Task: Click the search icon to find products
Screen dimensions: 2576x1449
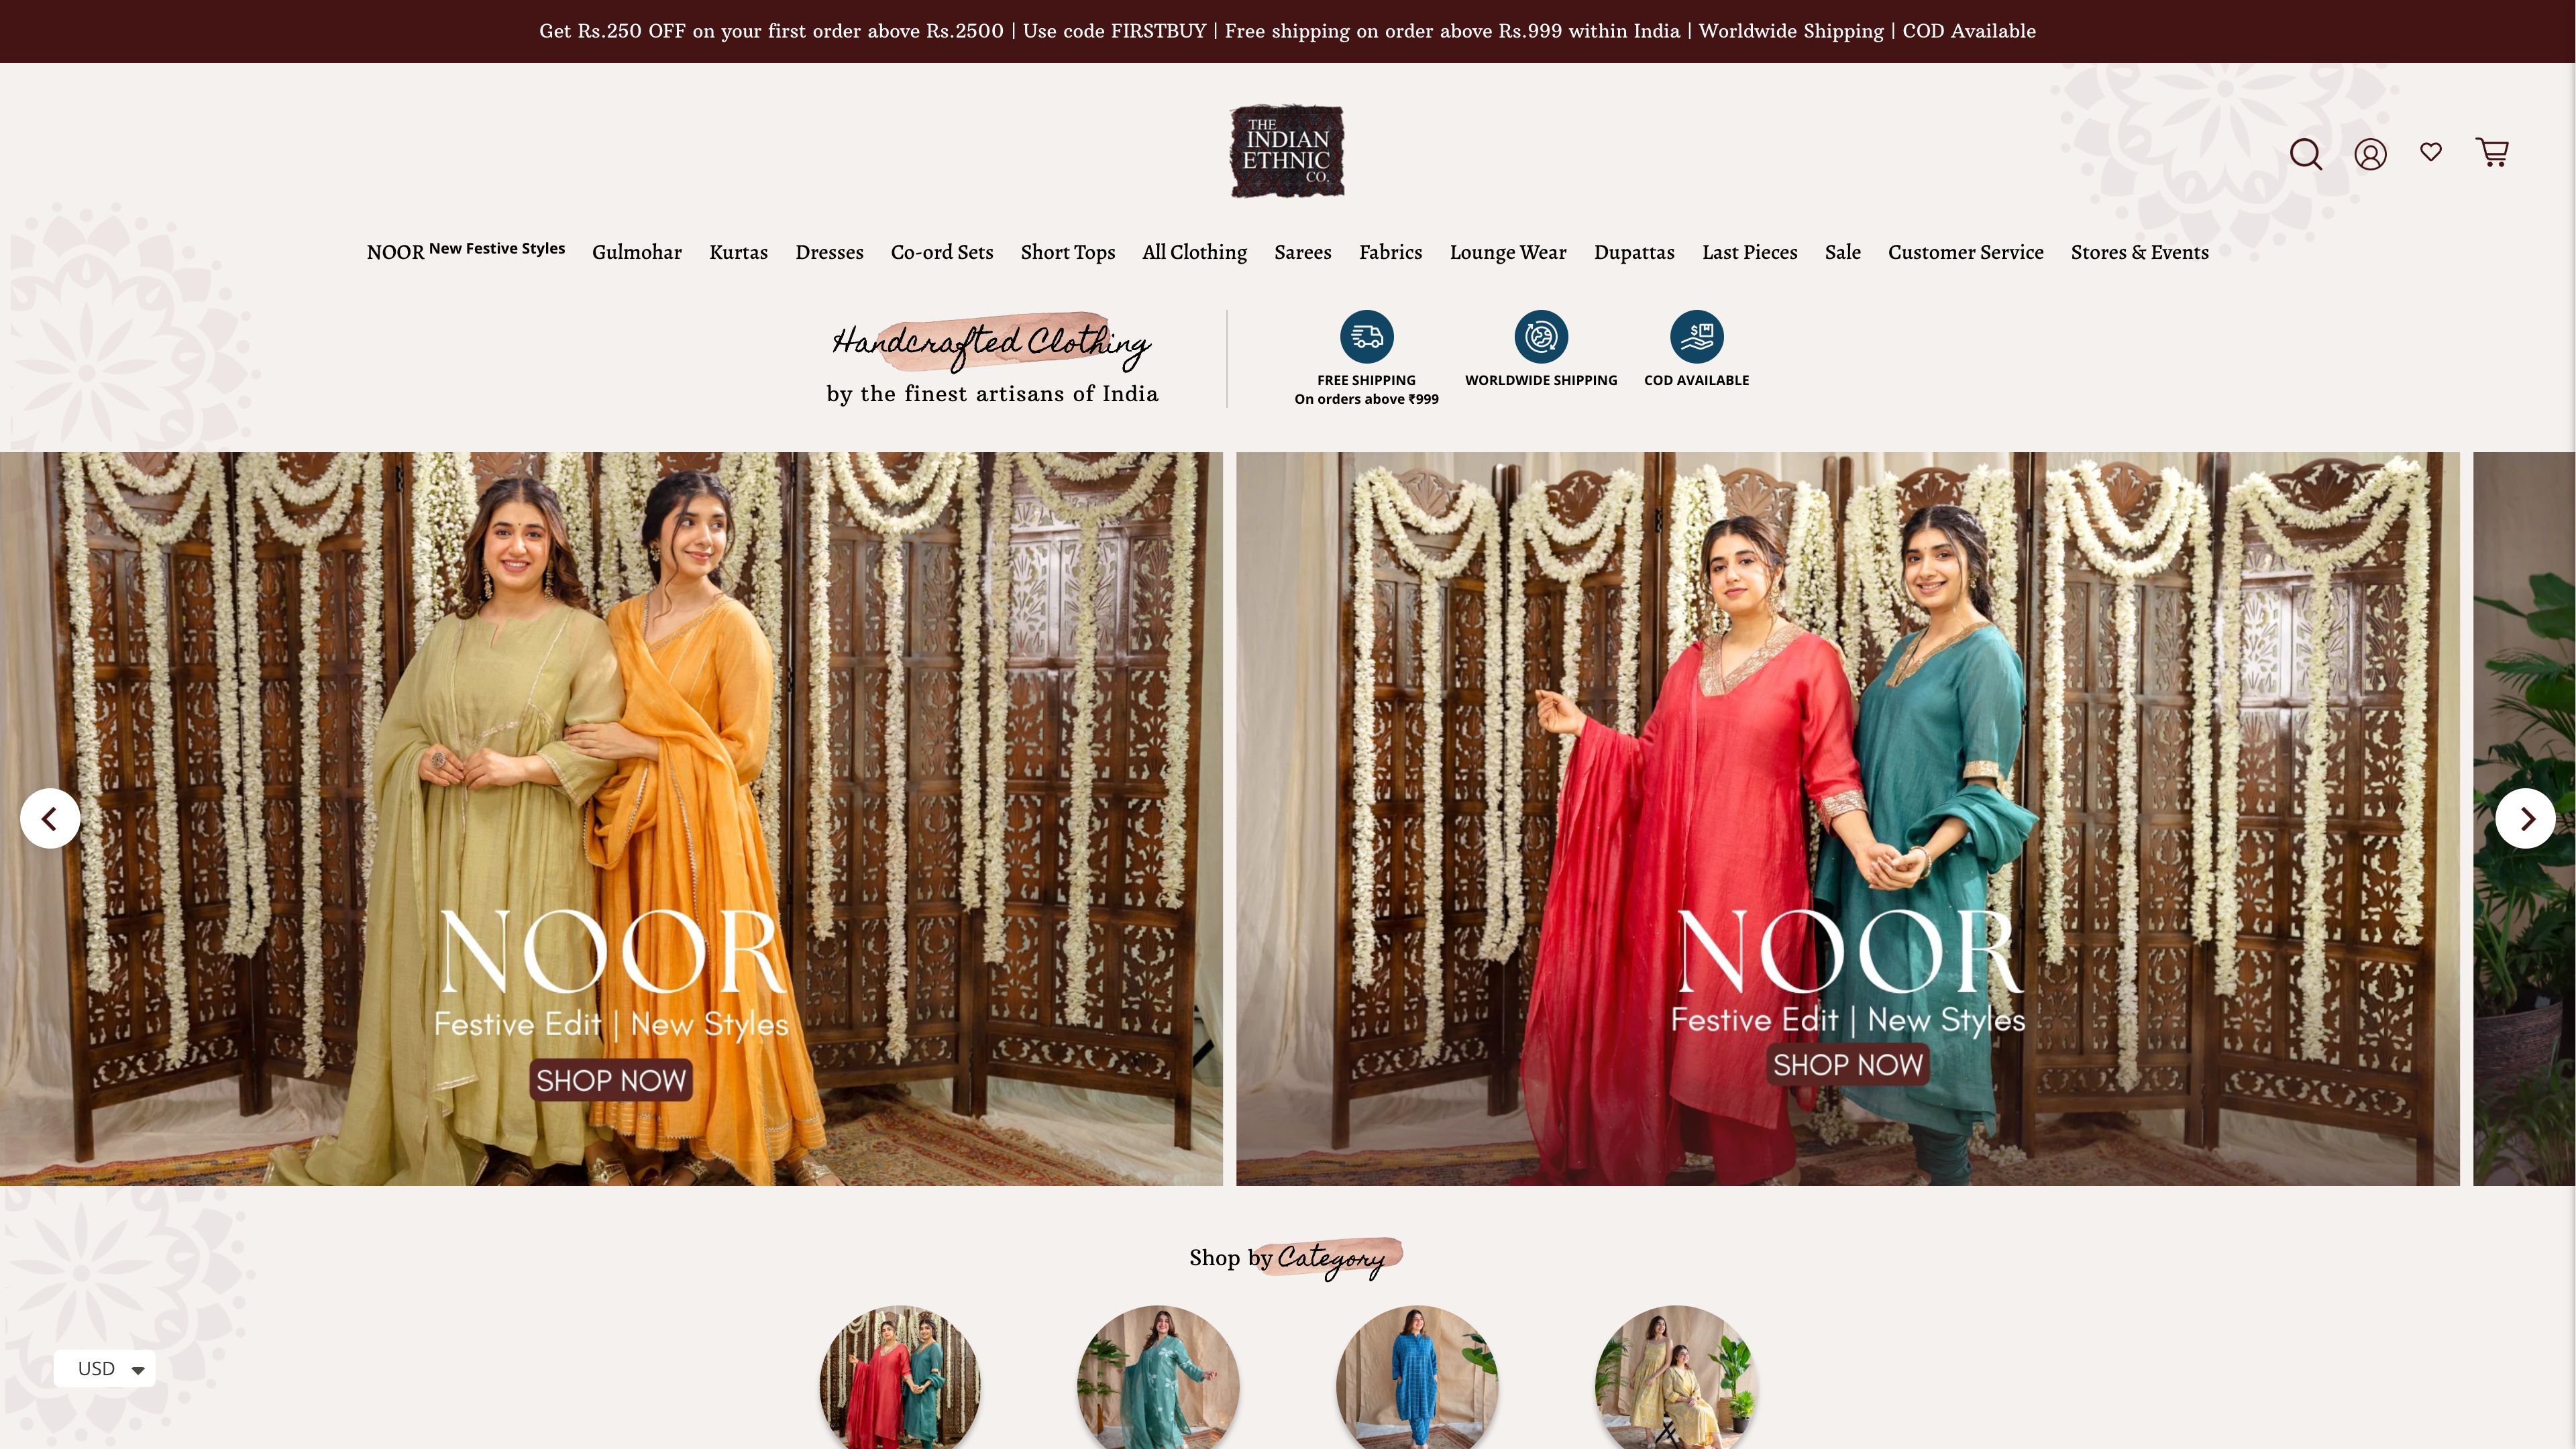Action: click(x=2307, y=152)
